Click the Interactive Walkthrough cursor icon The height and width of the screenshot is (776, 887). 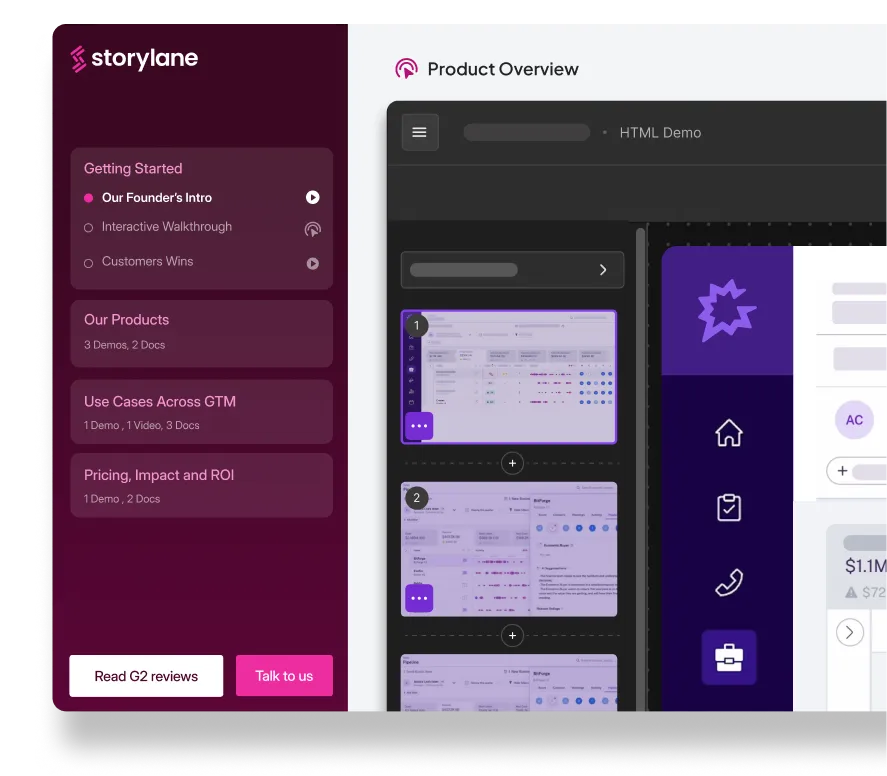pos(312,230)
